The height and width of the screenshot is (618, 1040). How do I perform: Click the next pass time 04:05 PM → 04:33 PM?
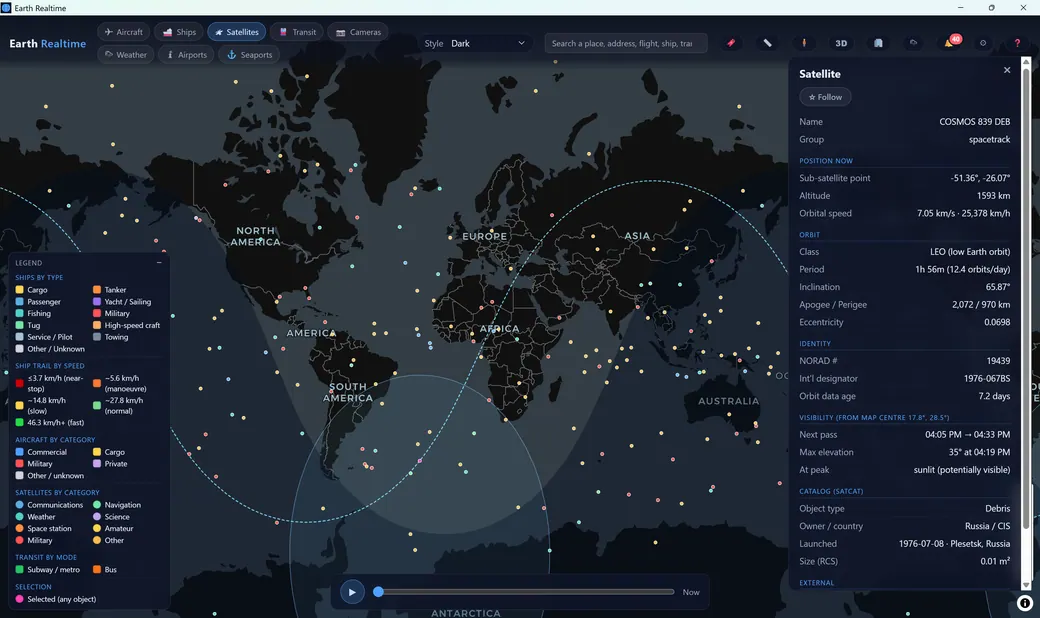coord(968,434)
